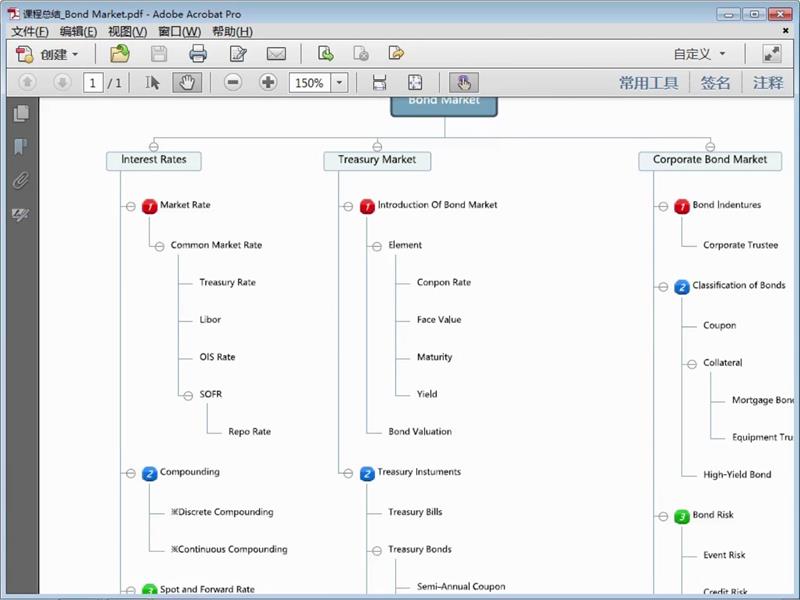Image resolution: width=800 pixels, height=600 pixels.
Task: Collapse the Compounding branch toggle
Action: point(131,473)
